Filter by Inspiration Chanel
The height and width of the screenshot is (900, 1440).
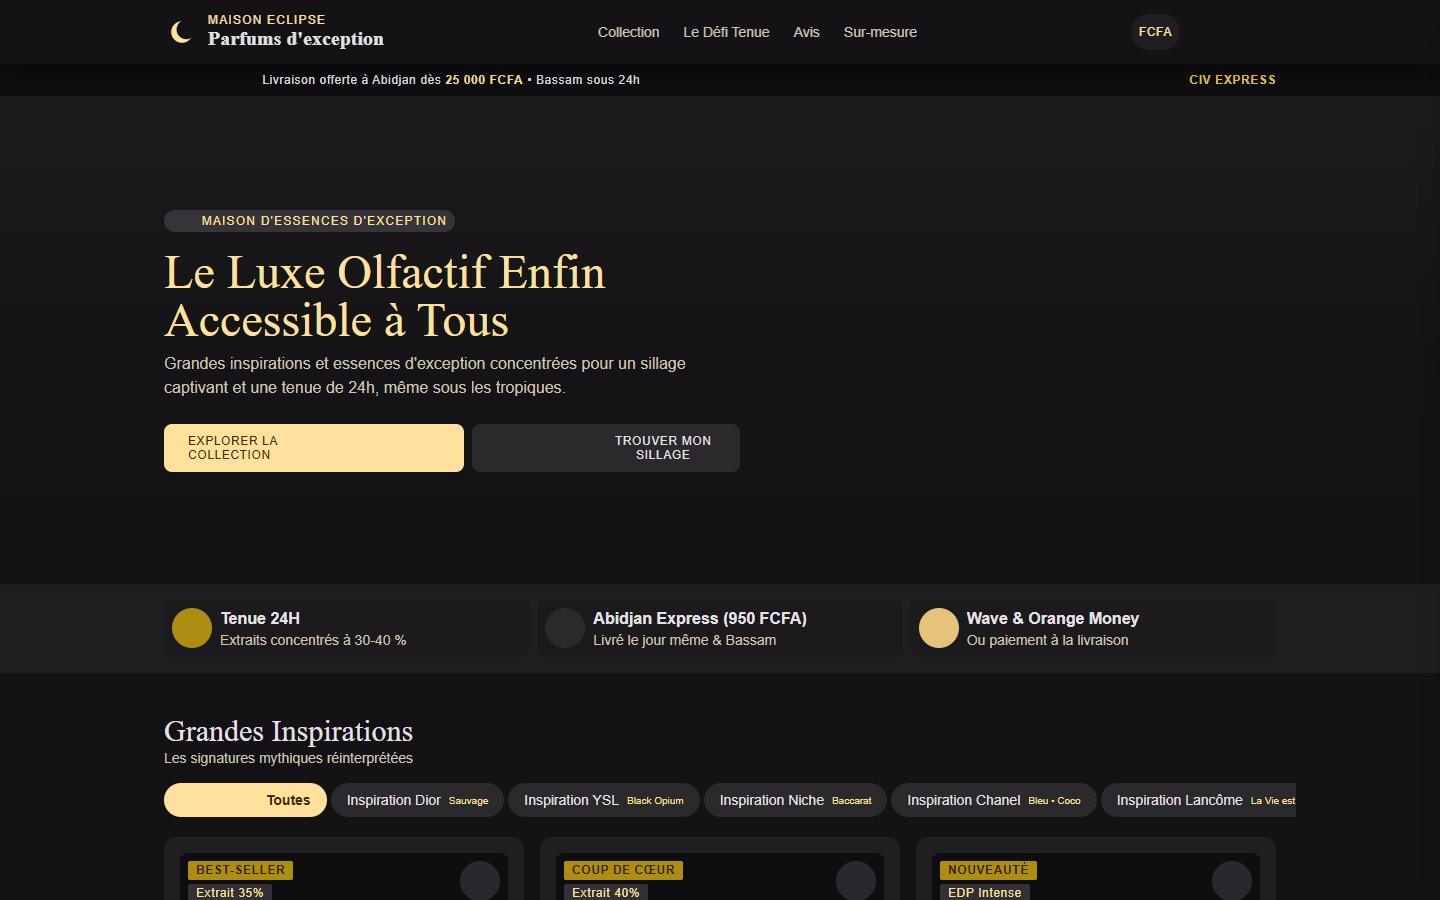994,800
